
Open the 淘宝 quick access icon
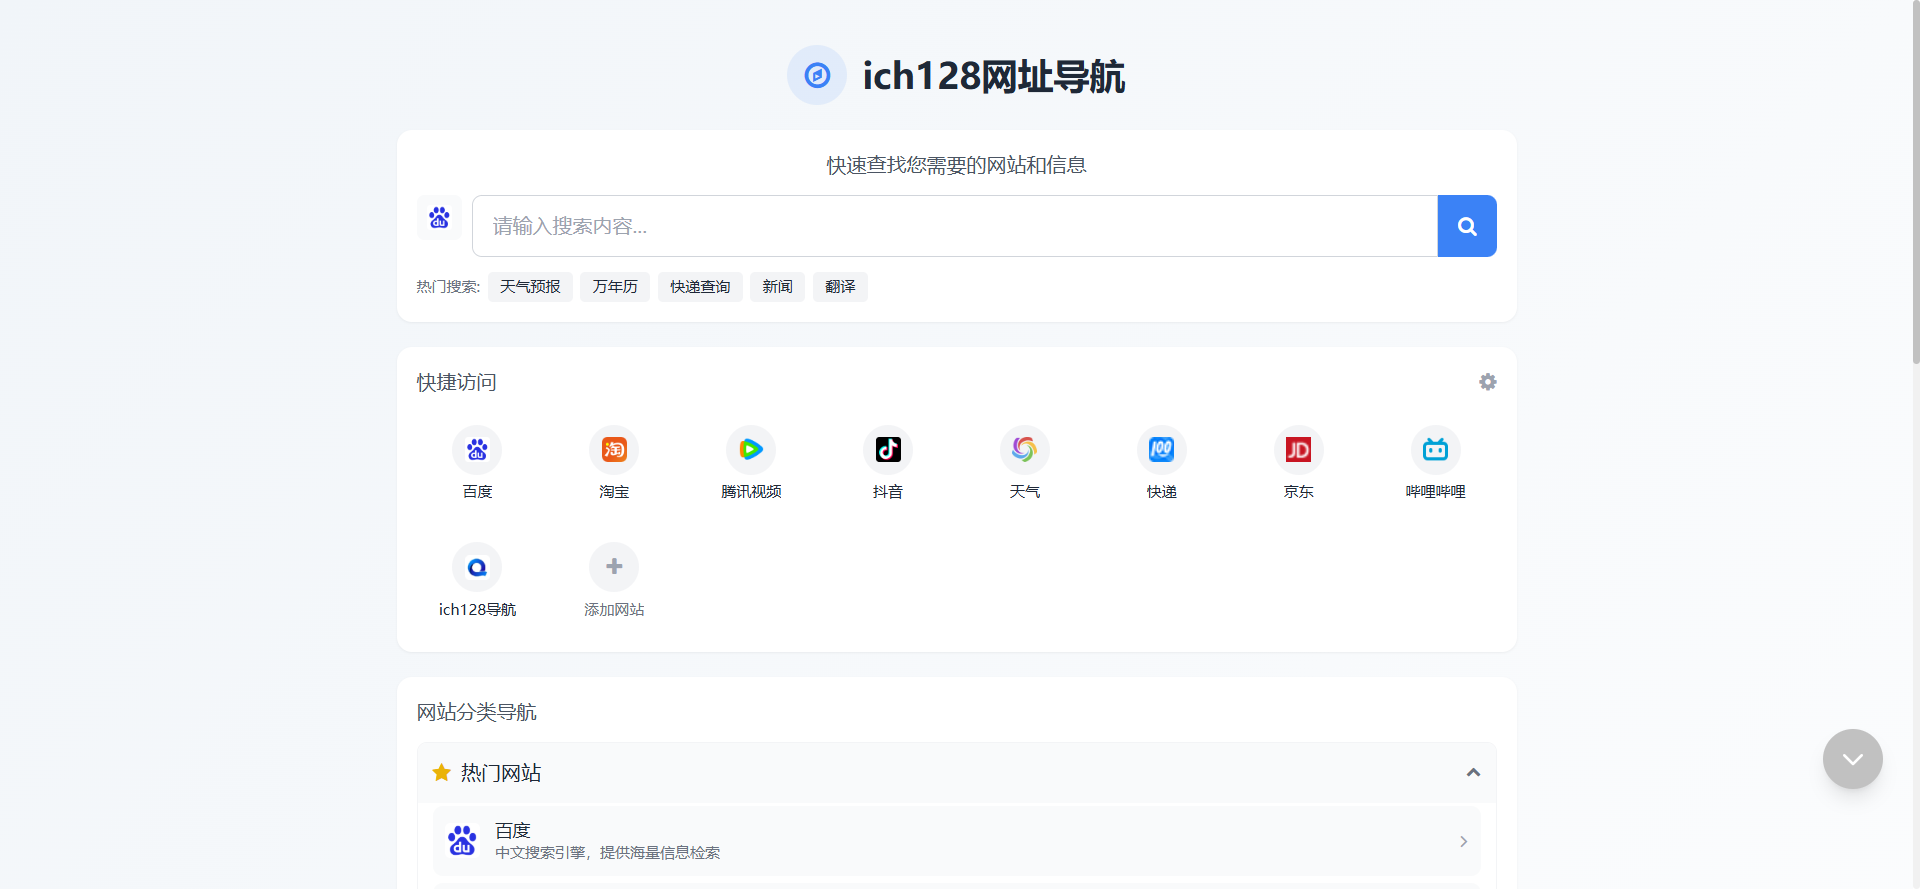(x=614, y=450)
